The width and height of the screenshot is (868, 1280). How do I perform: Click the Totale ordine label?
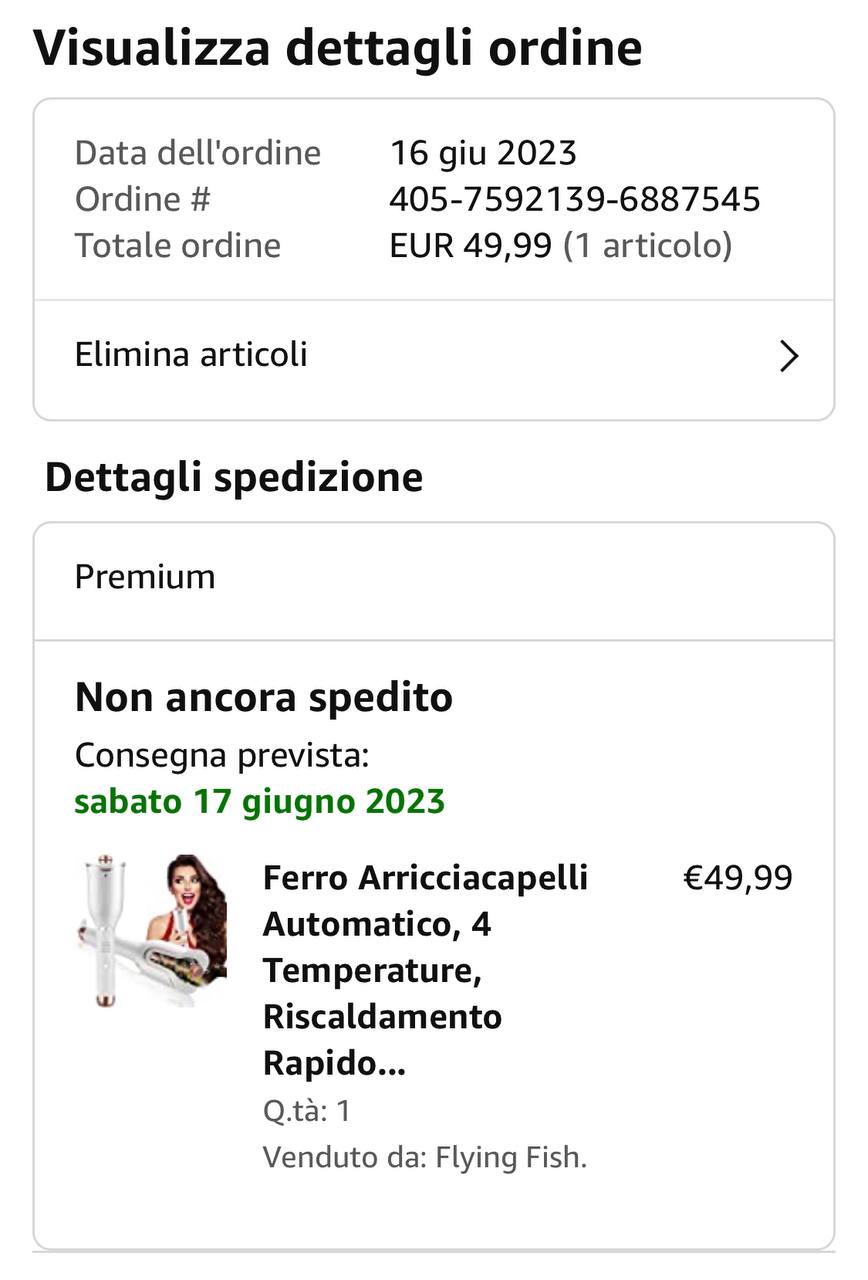(178, 245)
